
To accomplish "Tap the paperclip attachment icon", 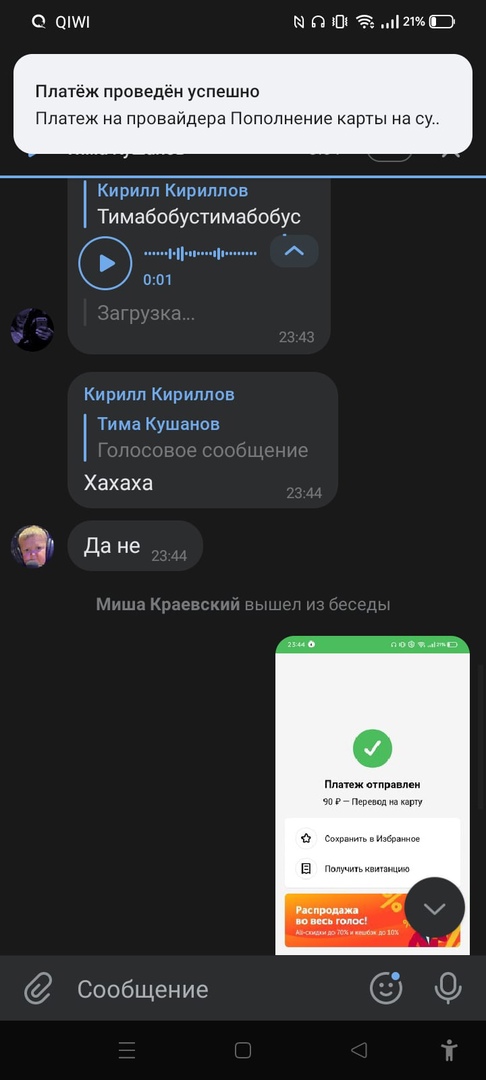I will pos(39,990).
